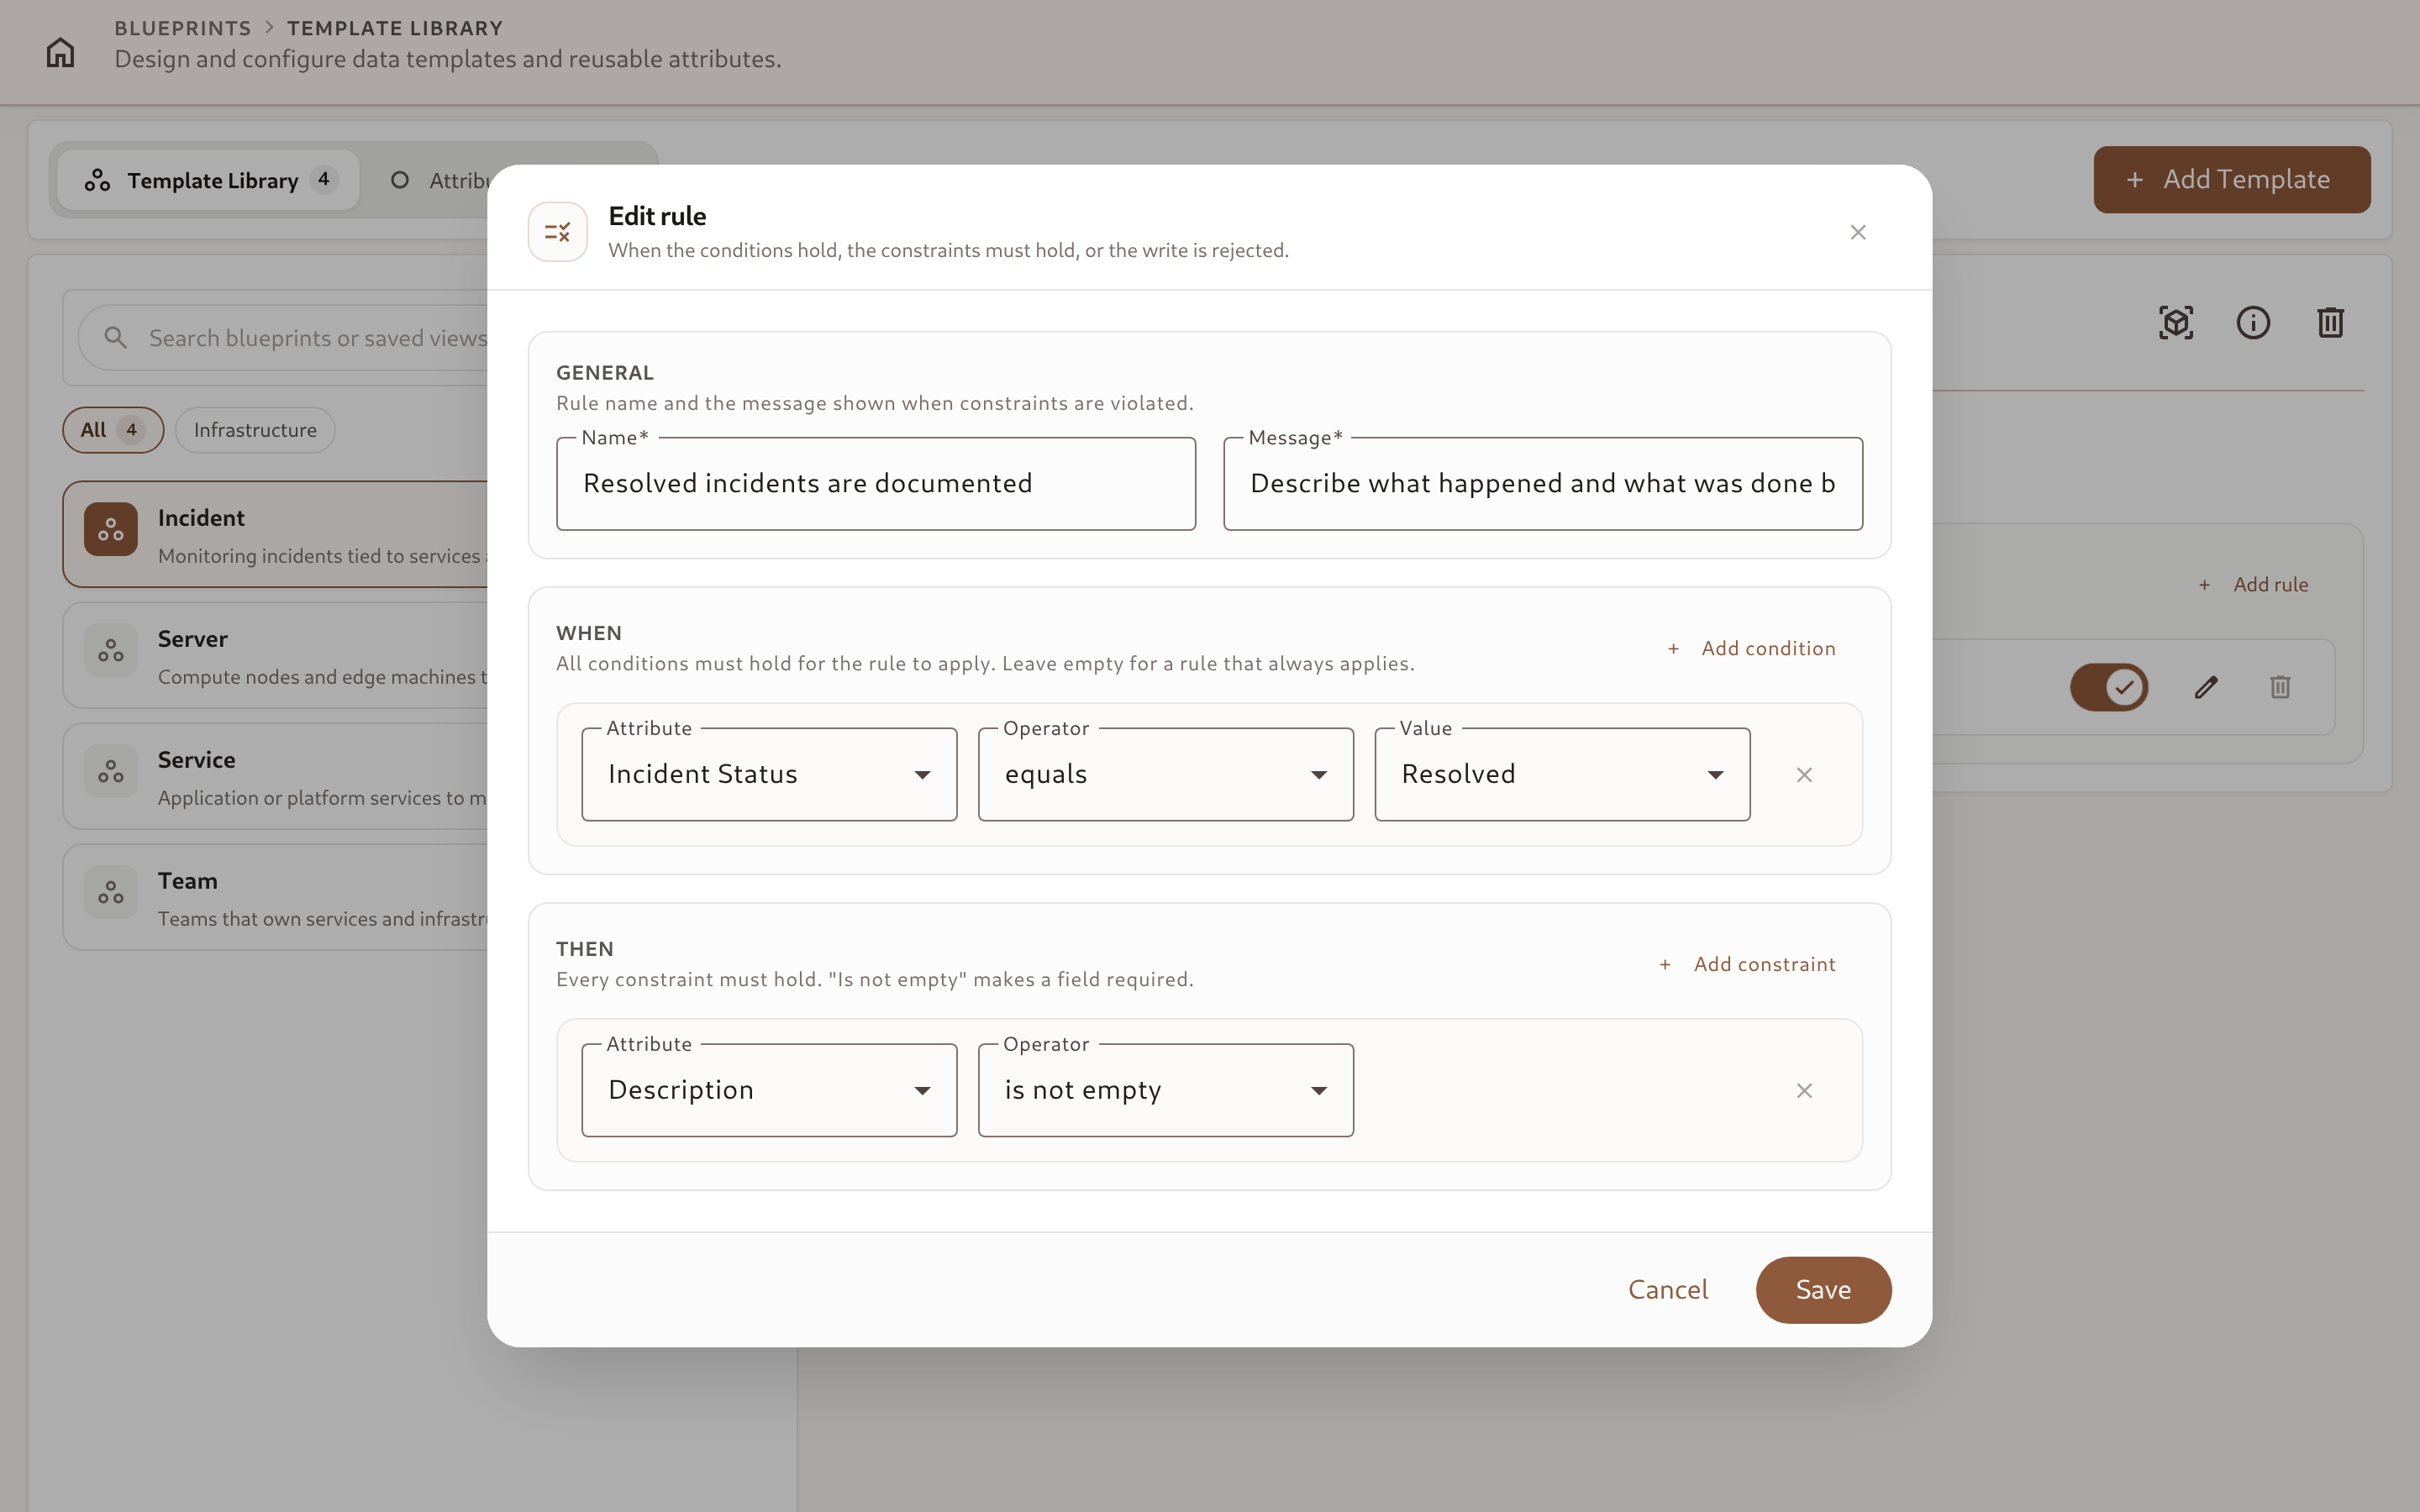This screenshot has height=1512, width=2420.
Task: Click the info circle icon
Action: (2253, 323)
